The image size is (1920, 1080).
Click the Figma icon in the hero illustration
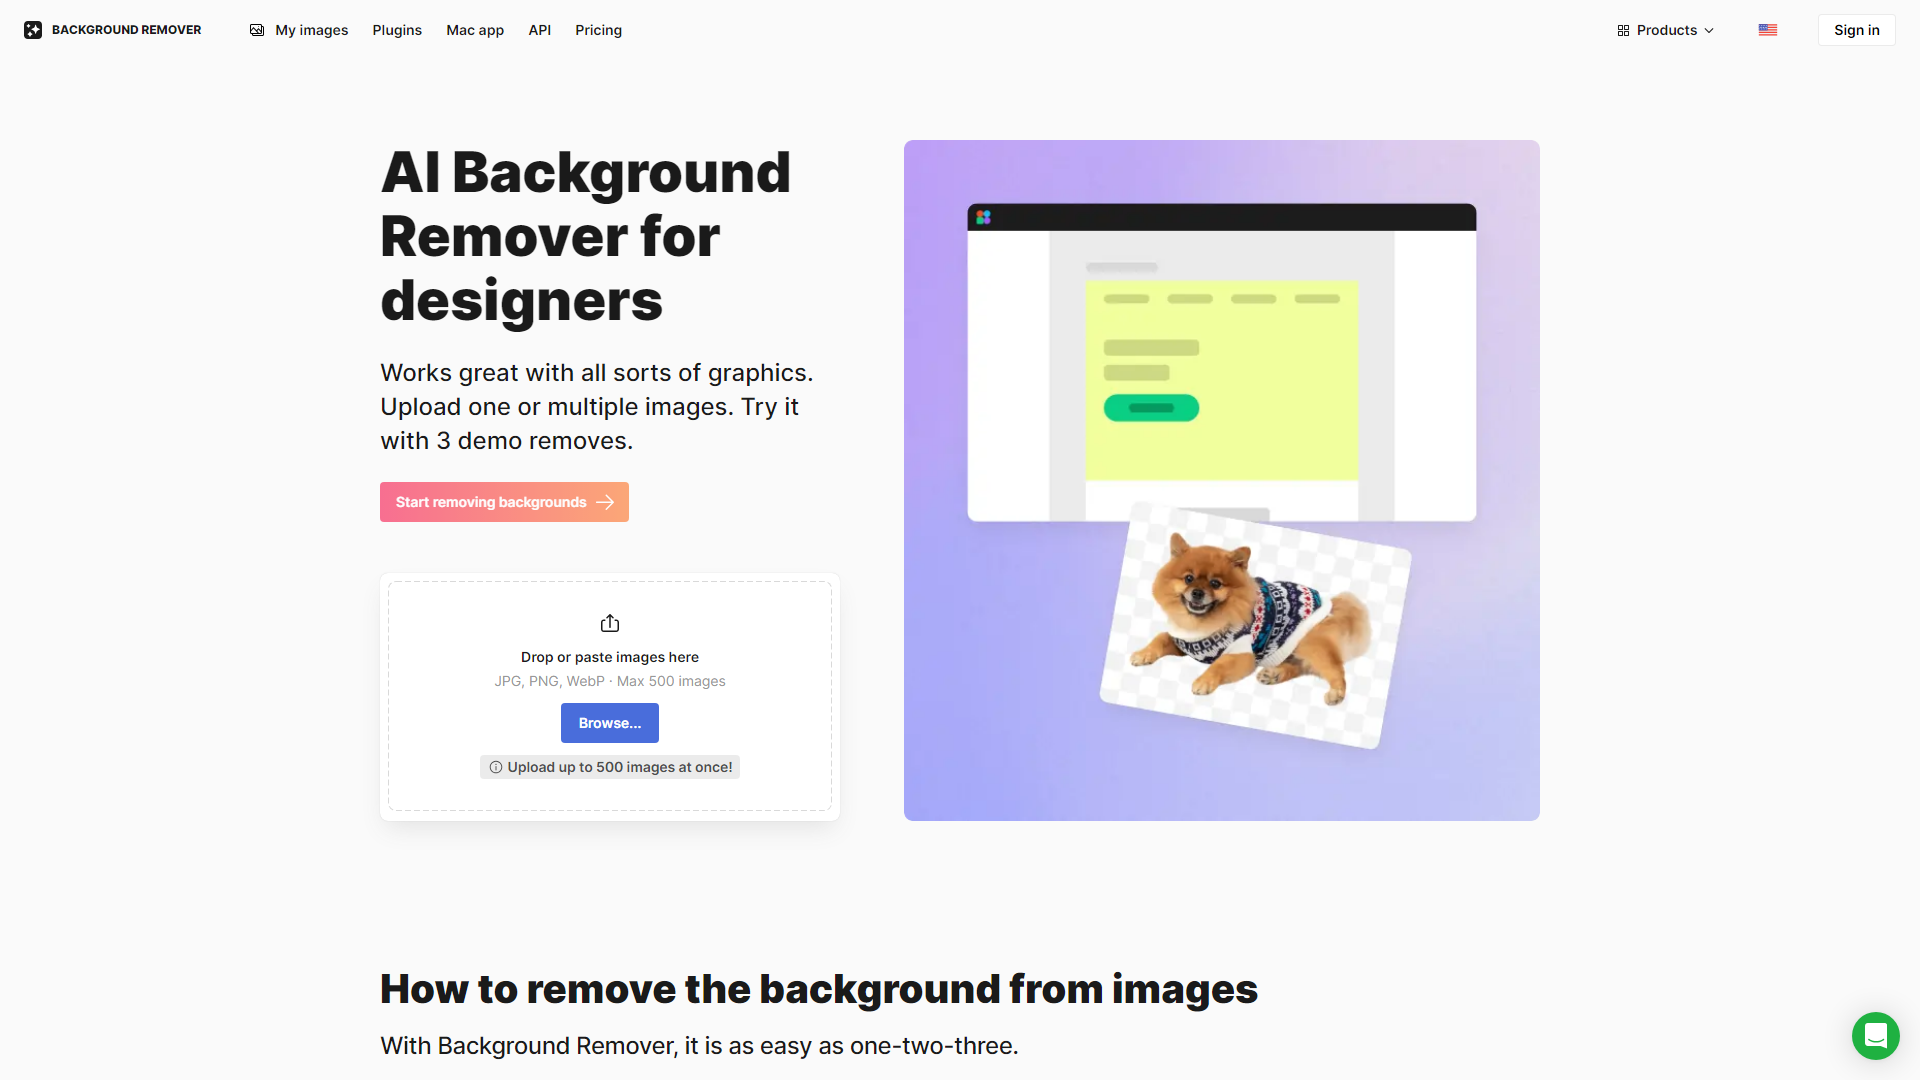[984, 216]
